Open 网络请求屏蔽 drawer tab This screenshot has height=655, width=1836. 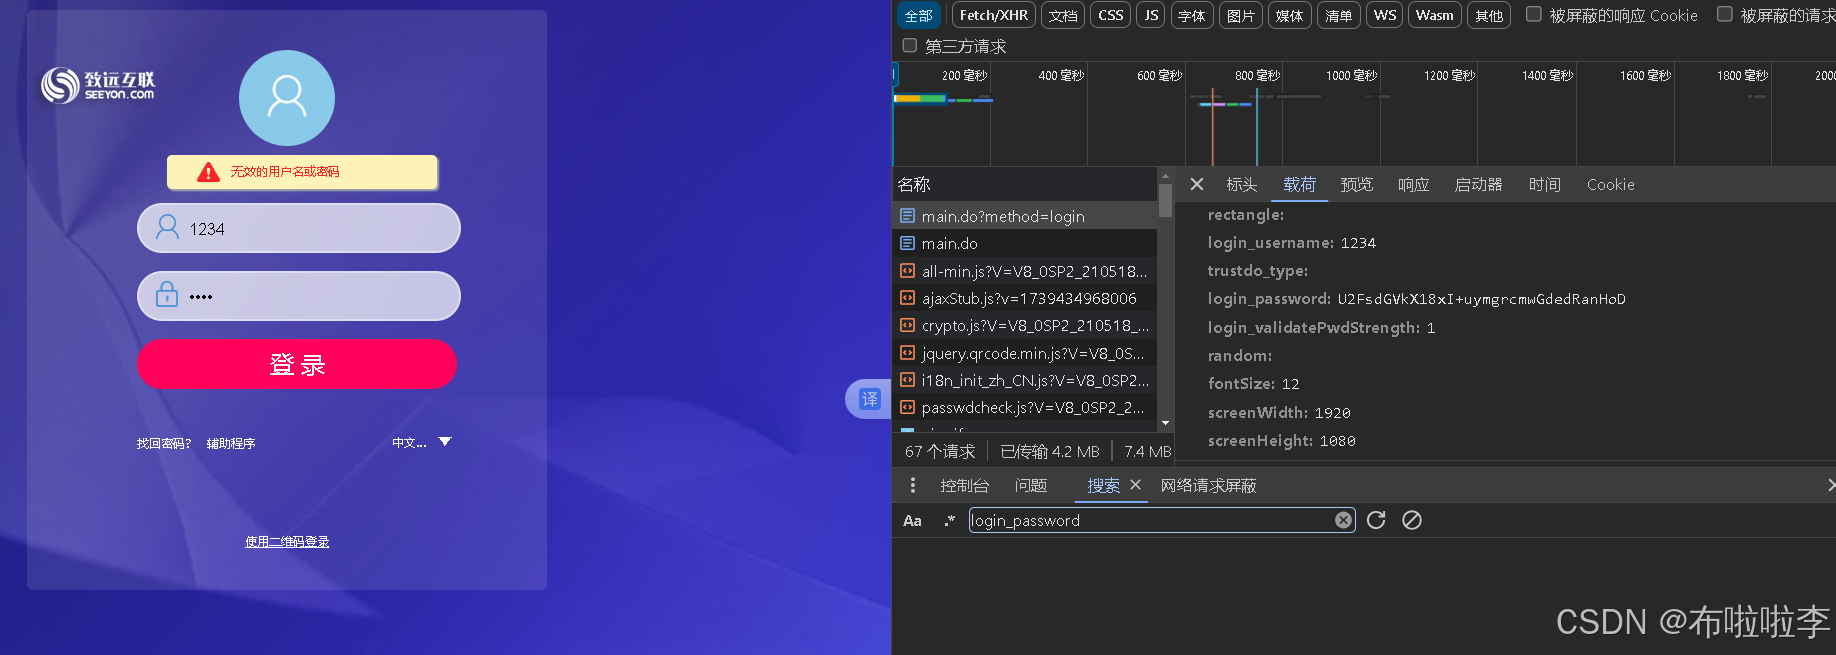point(1208,485)
